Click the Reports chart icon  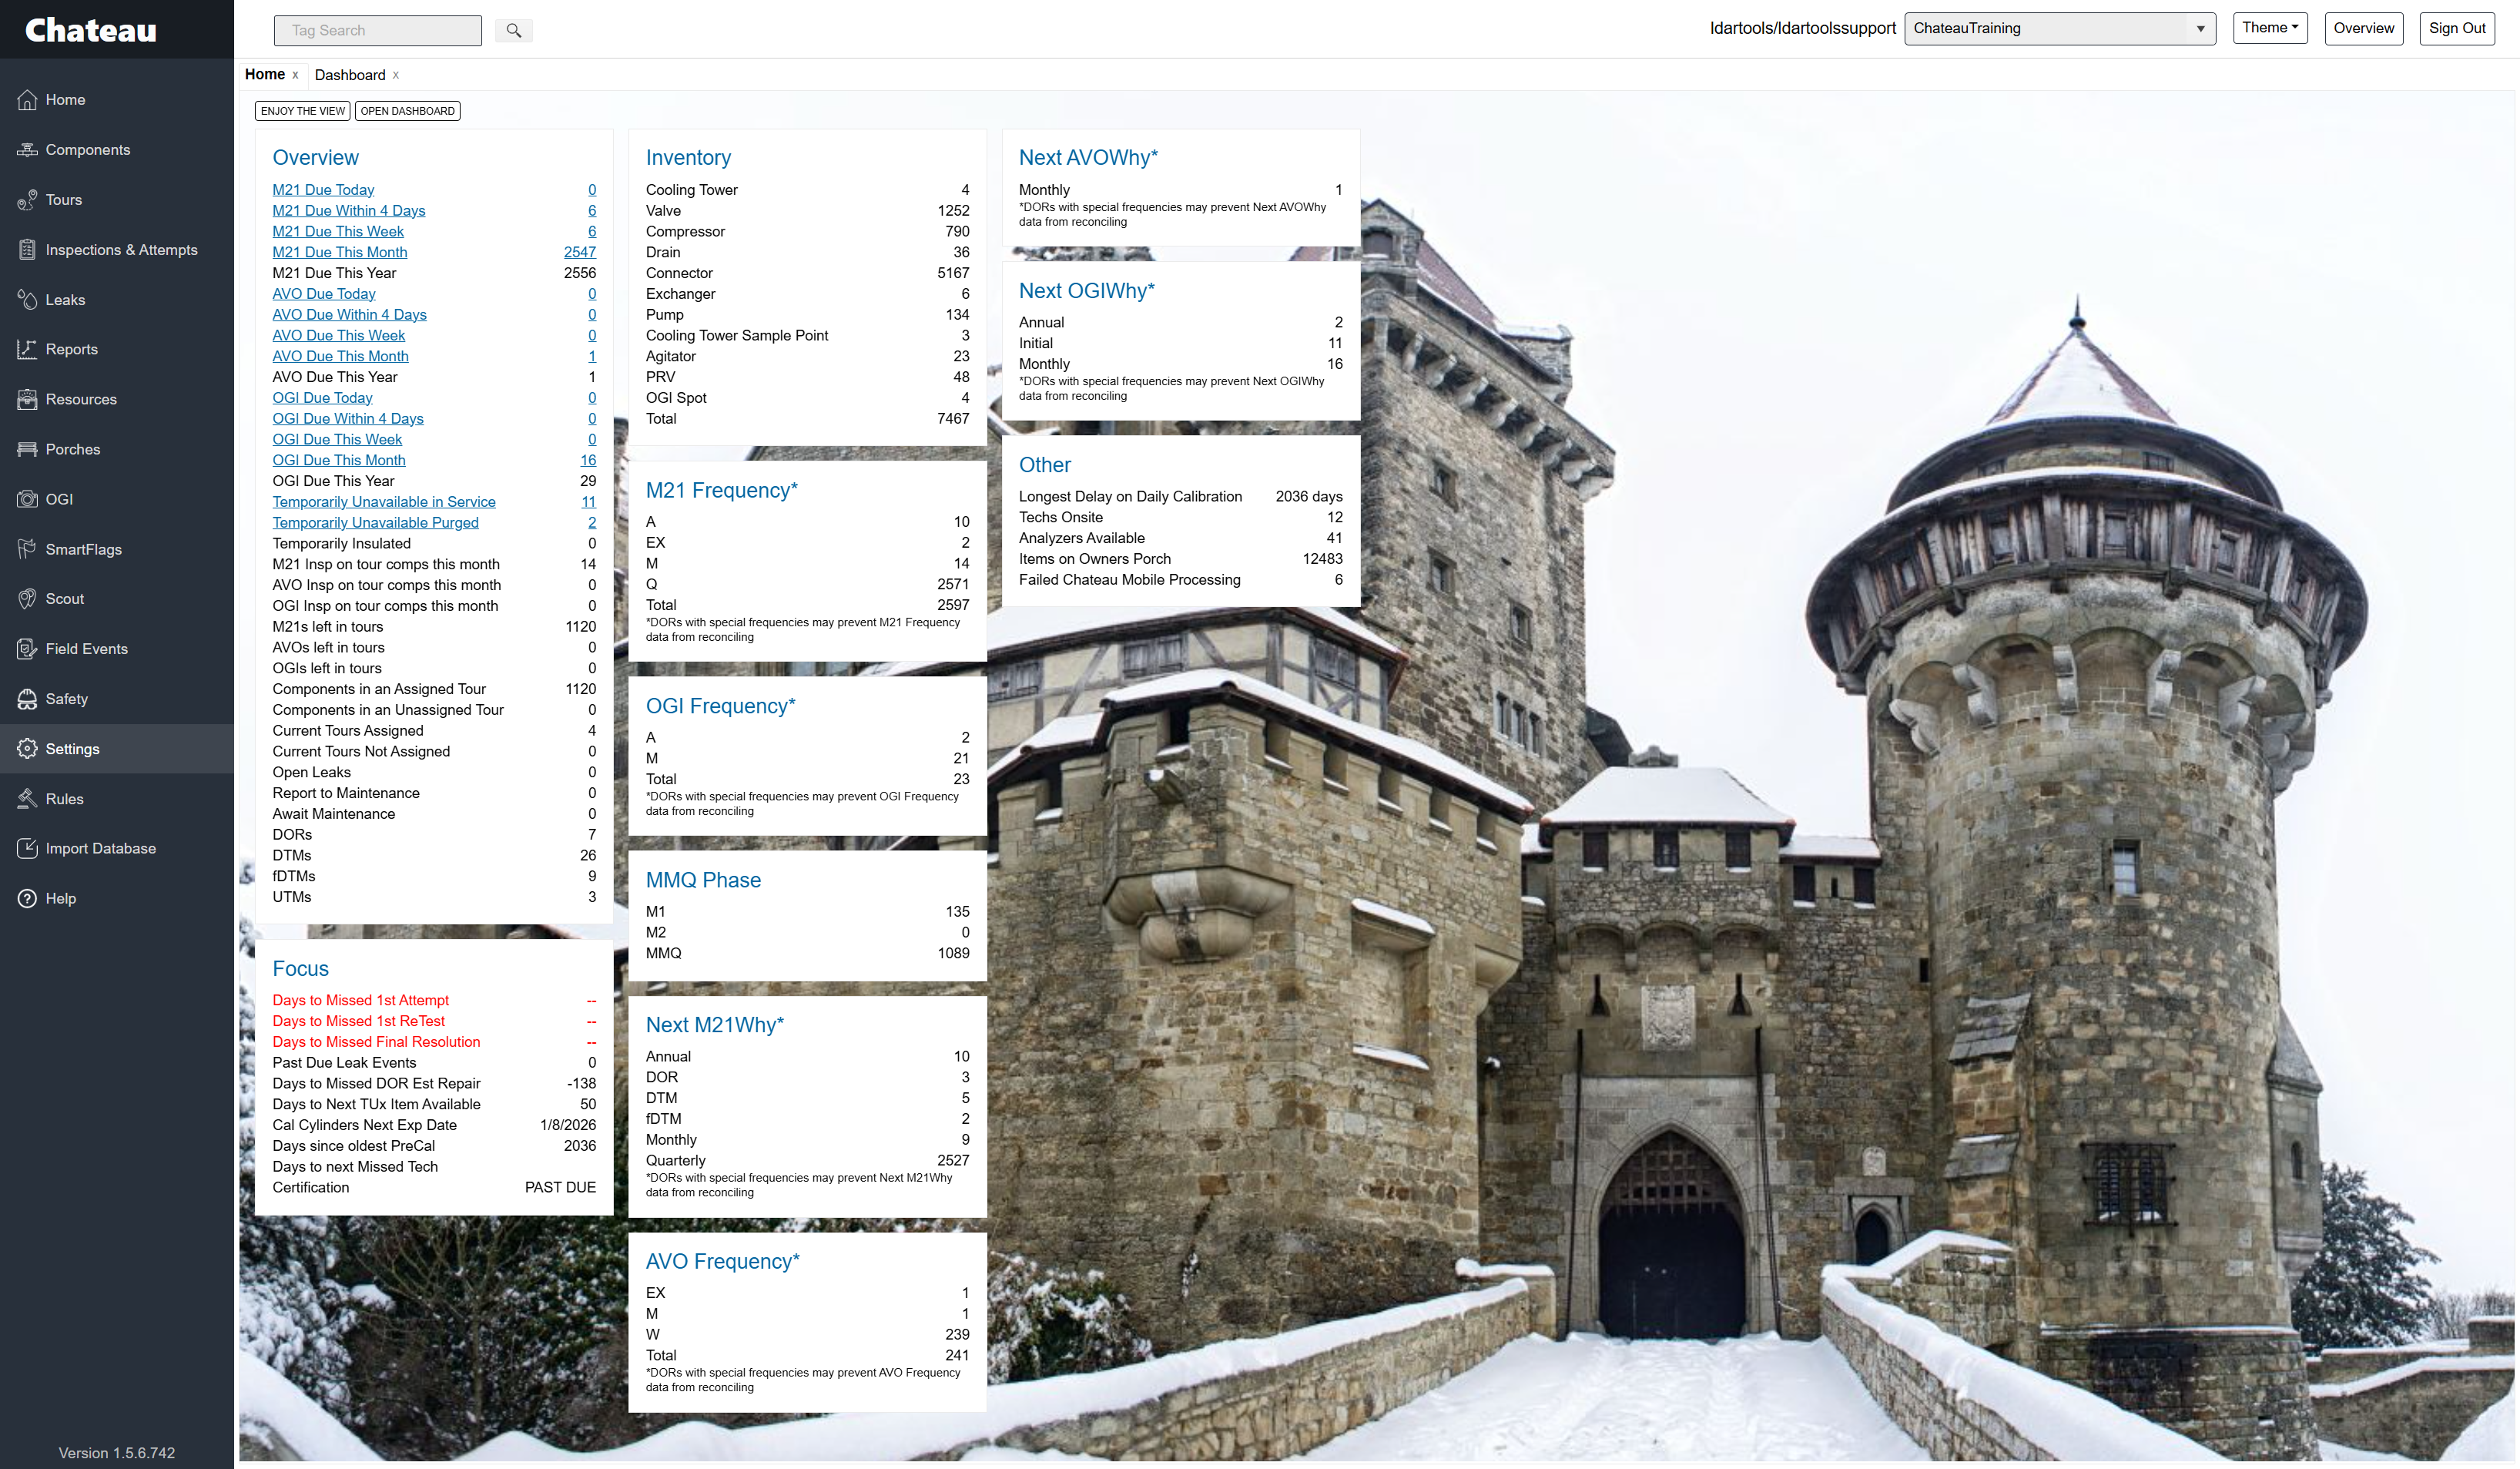(27, 349)
